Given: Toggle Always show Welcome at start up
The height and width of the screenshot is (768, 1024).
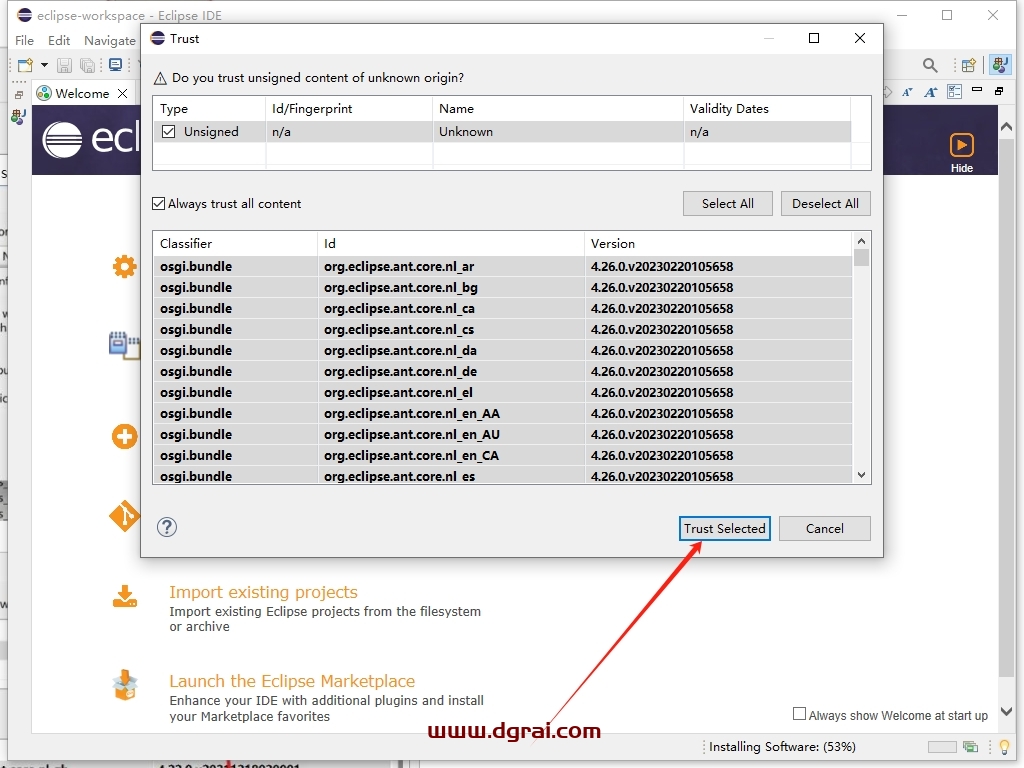Looking at the screenshot, I should point(799,714).
